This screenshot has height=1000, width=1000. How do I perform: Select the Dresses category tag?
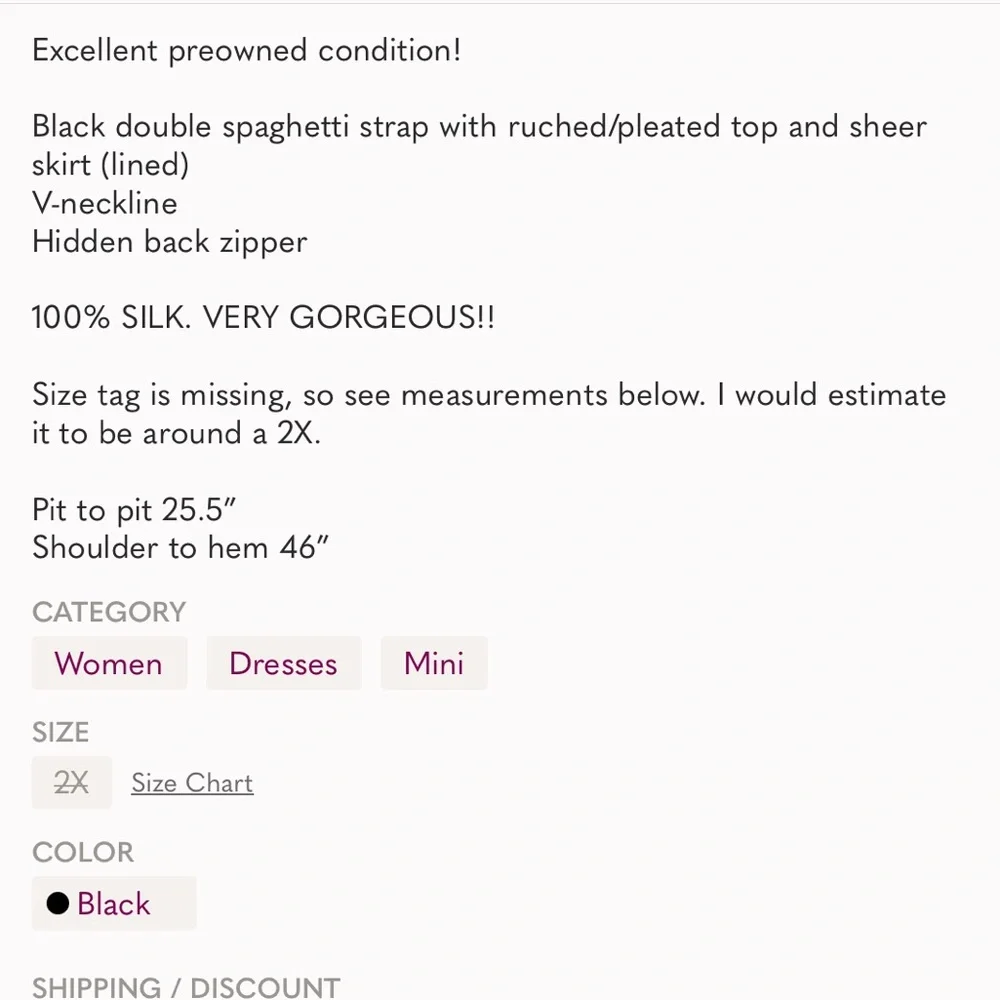pyautogui.click(x=283, y=664)
